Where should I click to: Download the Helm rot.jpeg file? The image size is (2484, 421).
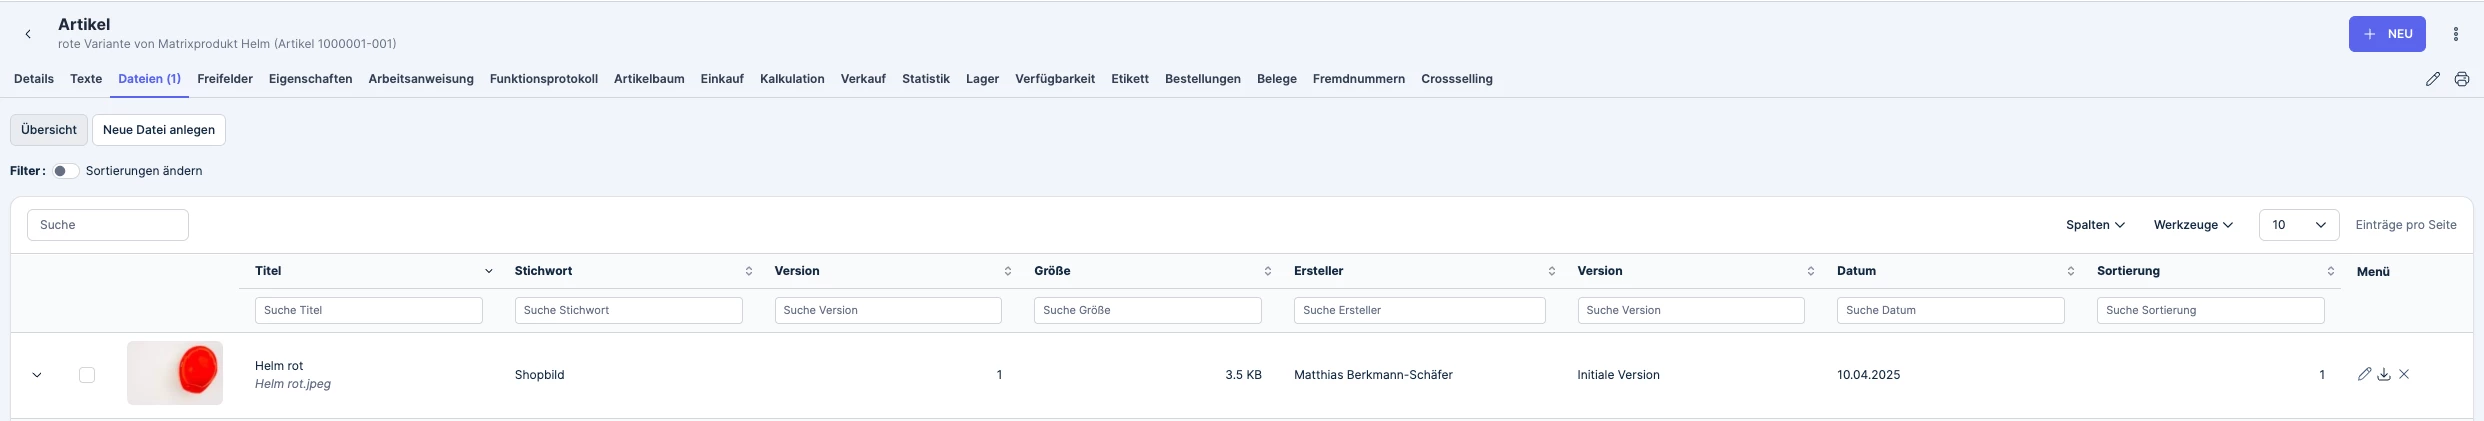[2384, 374]
